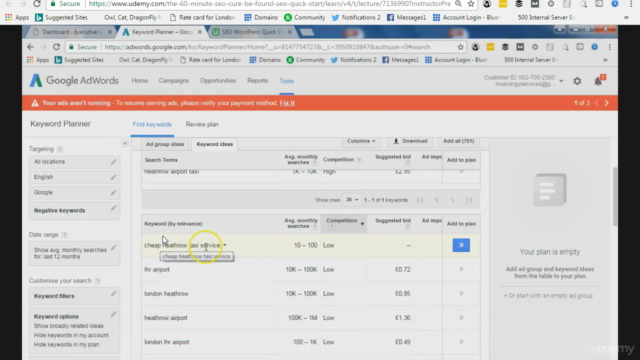Open Apps in outer bookmarks bar
The width and height of the screenshot is (640, 360).
click(x=17, y=18)
